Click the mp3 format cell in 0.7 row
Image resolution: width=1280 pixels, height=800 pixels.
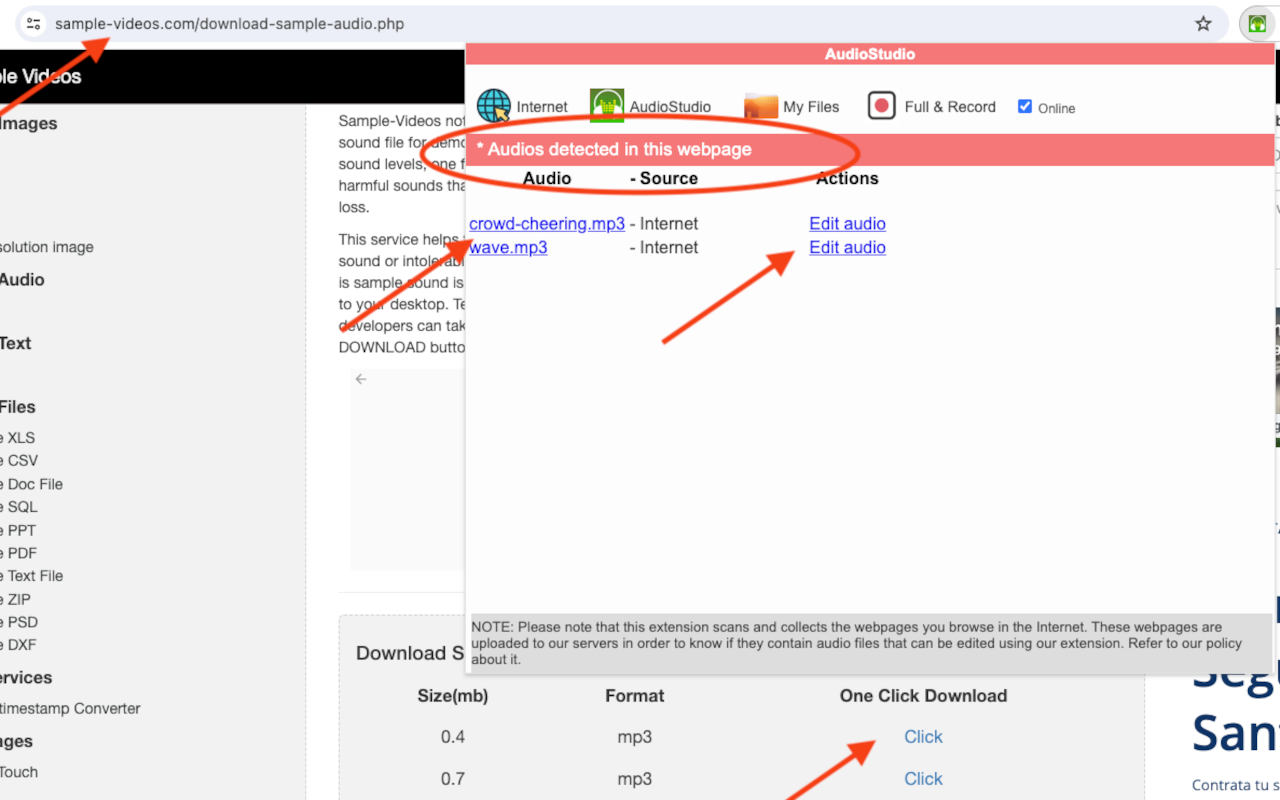635,779
